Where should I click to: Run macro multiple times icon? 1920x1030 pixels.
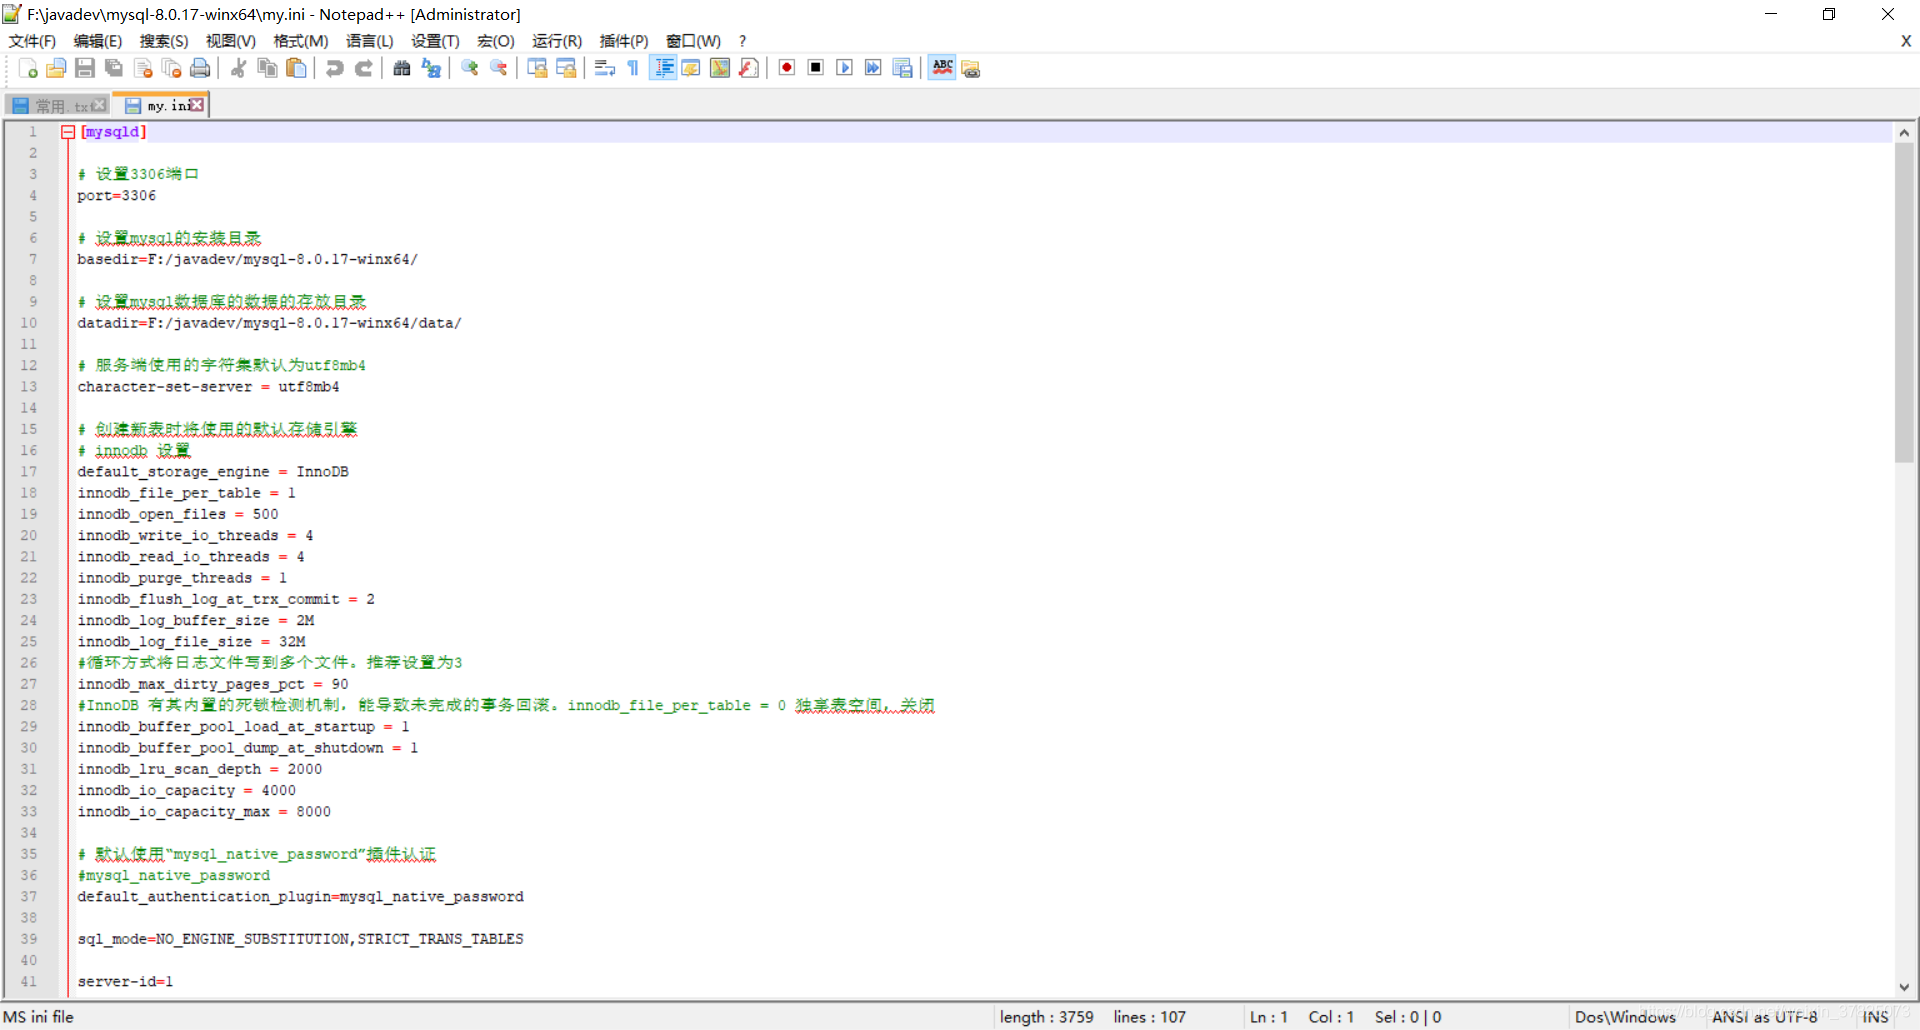click(873, 68)
